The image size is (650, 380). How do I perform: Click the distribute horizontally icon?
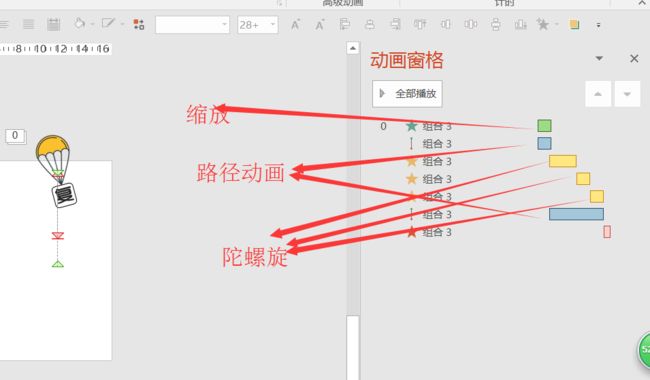[x=471, y=24]
